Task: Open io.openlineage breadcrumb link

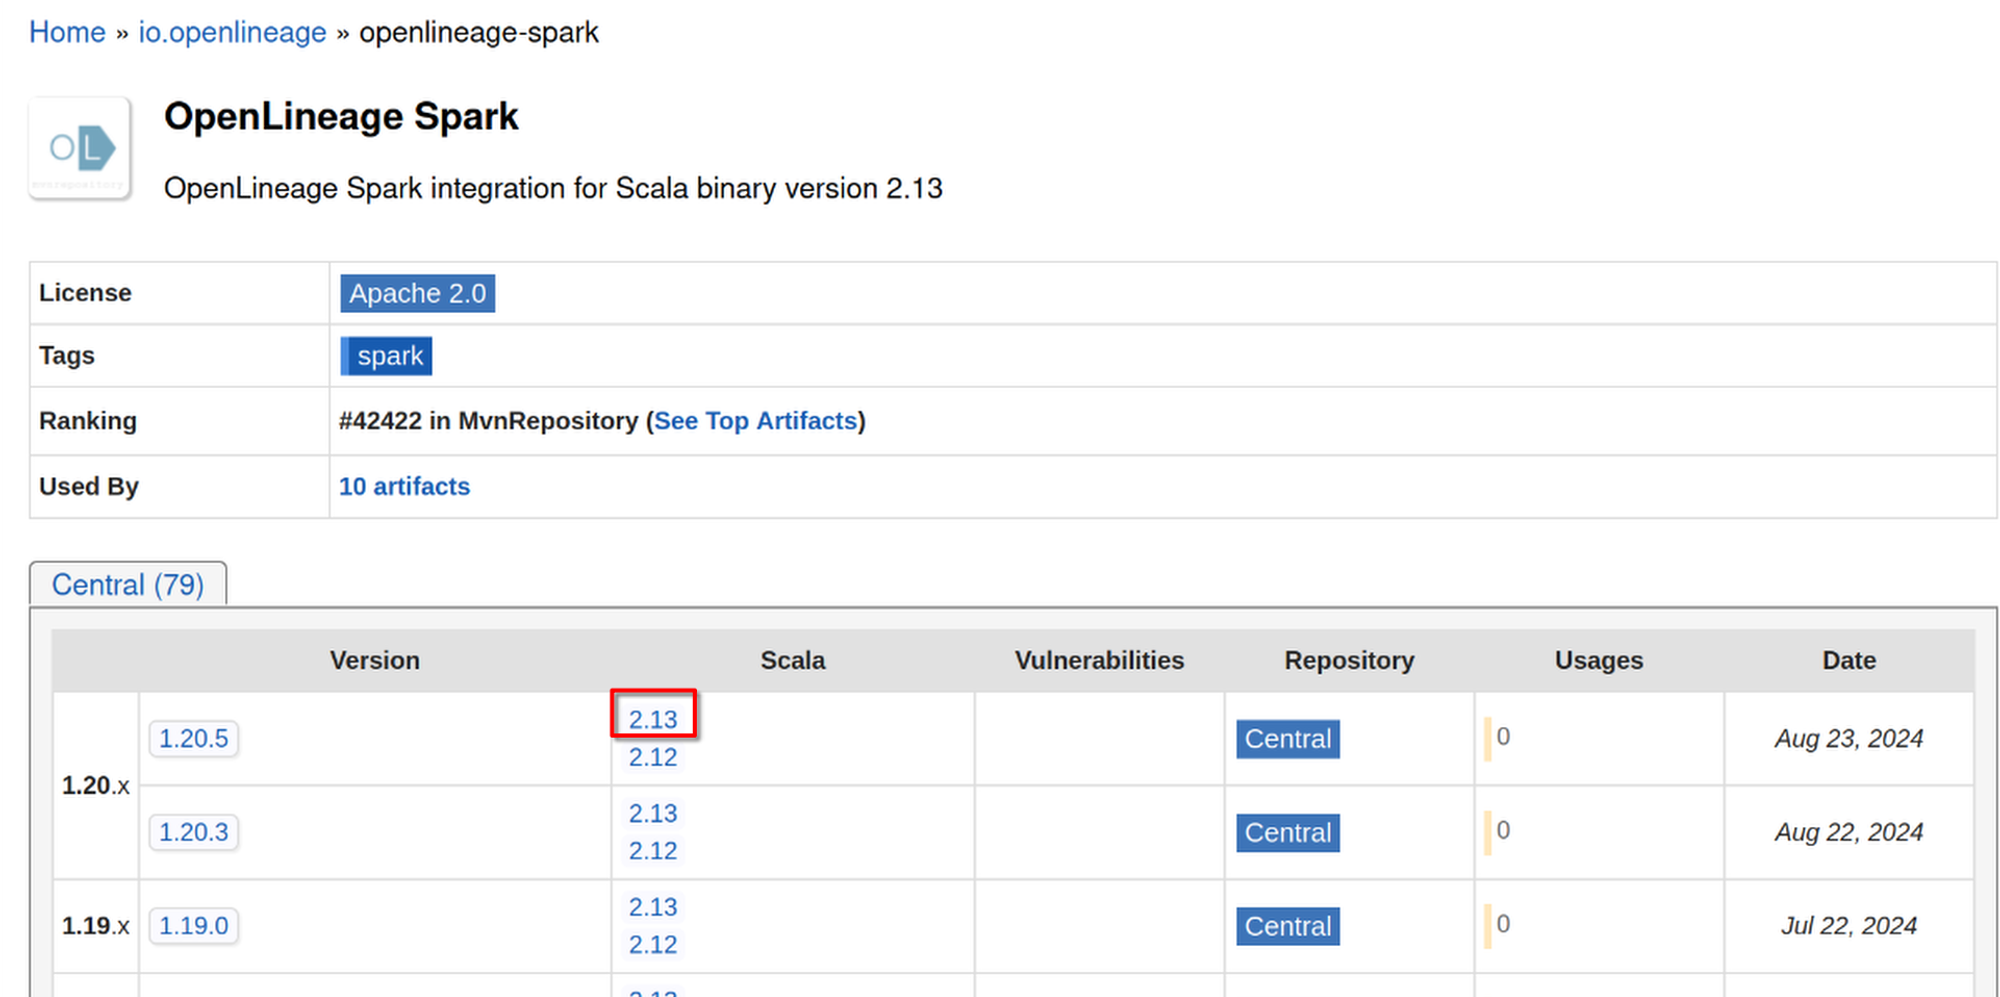Action: [232, 32]
